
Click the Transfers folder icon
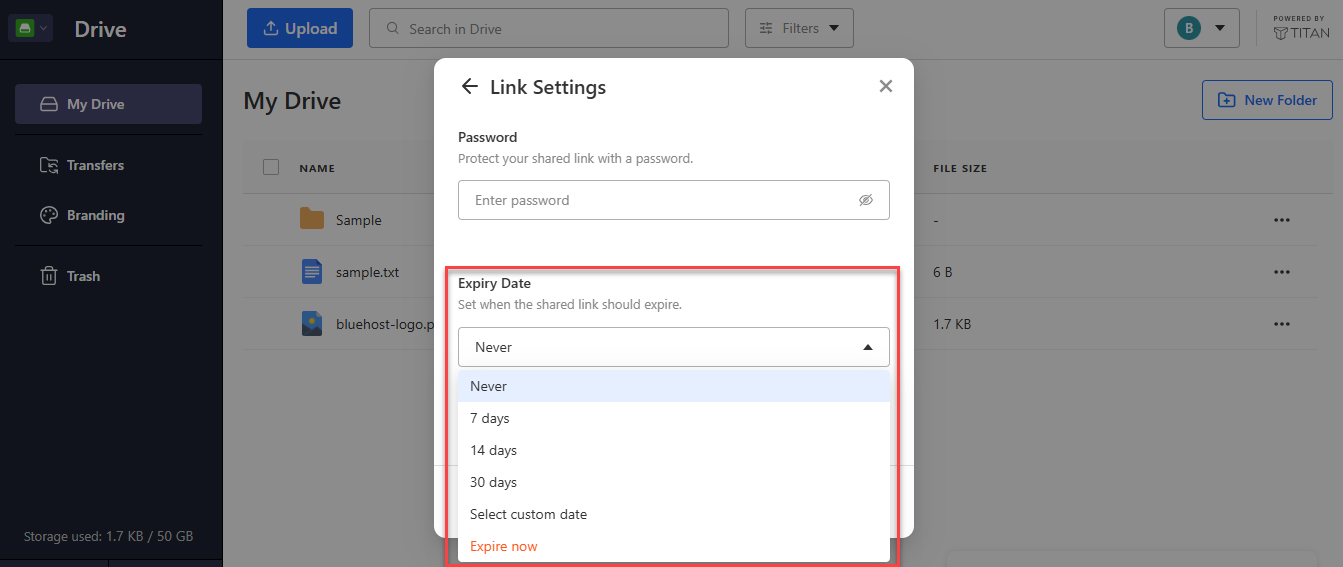(x=48, y=165)
